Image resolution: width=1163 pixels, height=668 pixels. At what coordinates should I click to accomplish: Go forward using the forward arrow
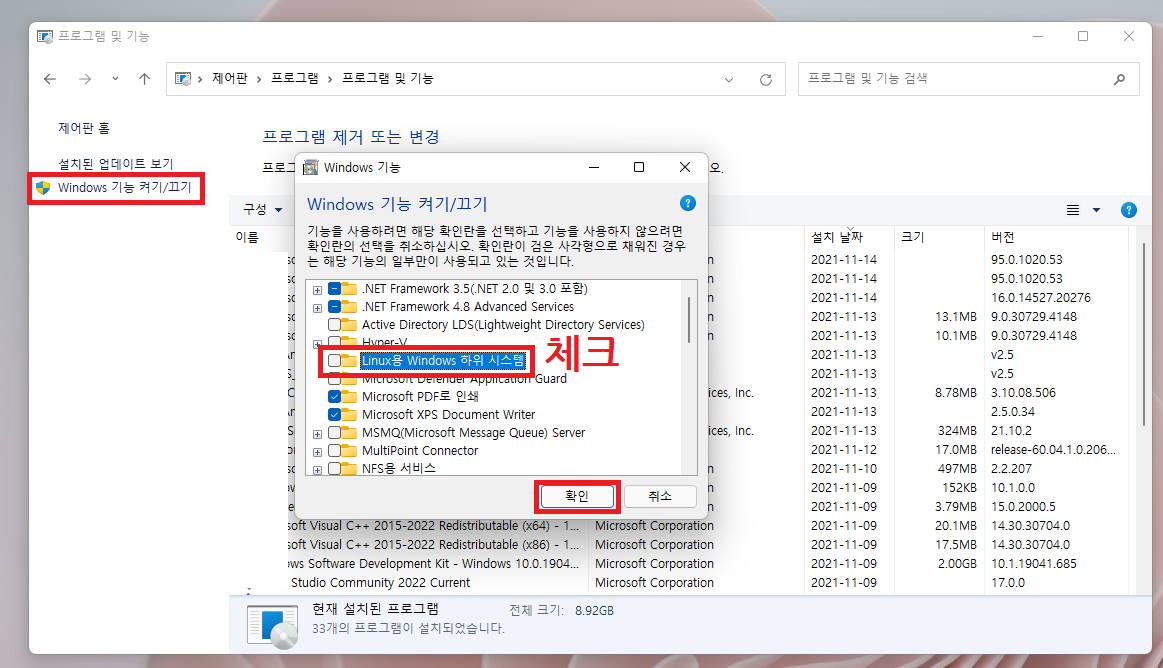click(x=85, y=79)
